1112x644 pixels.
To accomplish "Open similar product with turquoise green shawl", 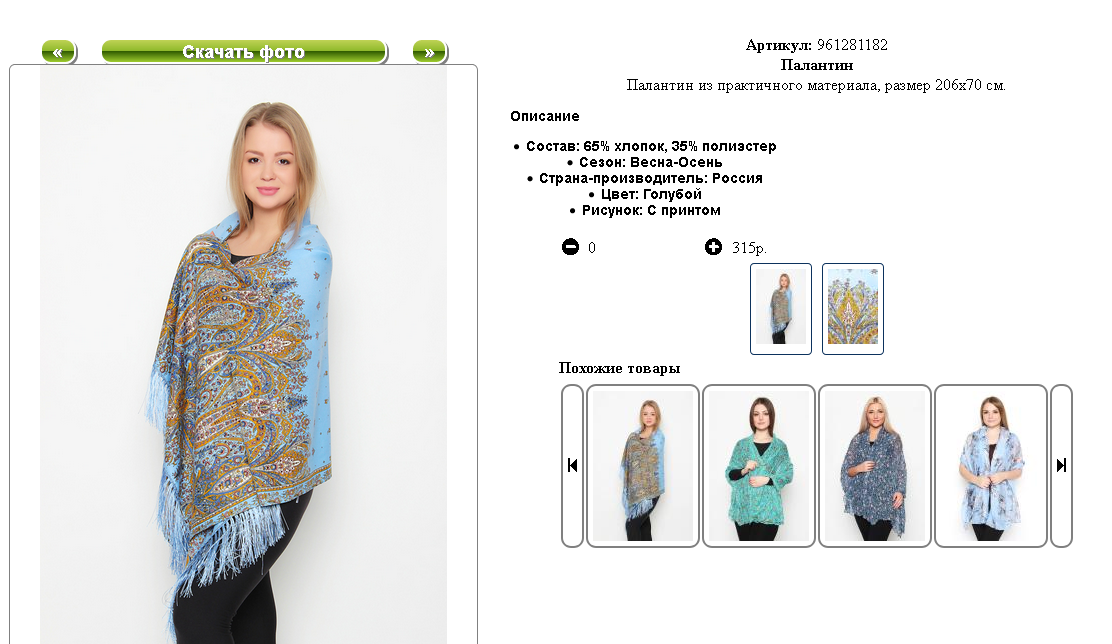I will tap(759, 466).
